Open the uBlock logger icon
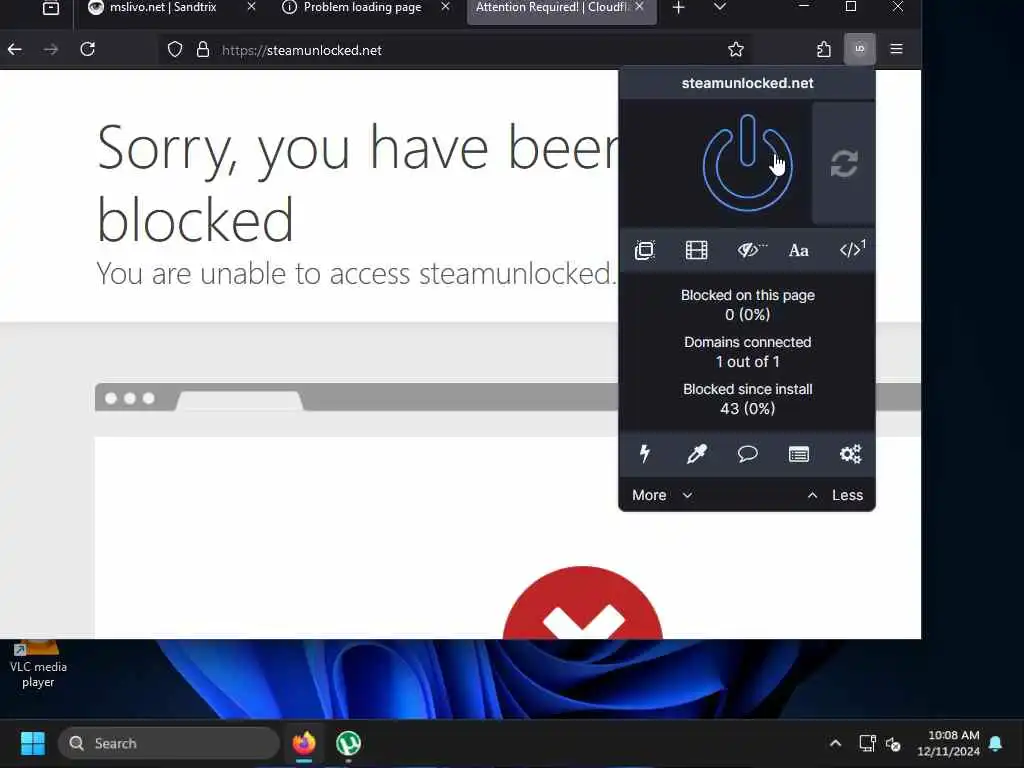This screenshot has width=1024, height=768. click(799, 454)
